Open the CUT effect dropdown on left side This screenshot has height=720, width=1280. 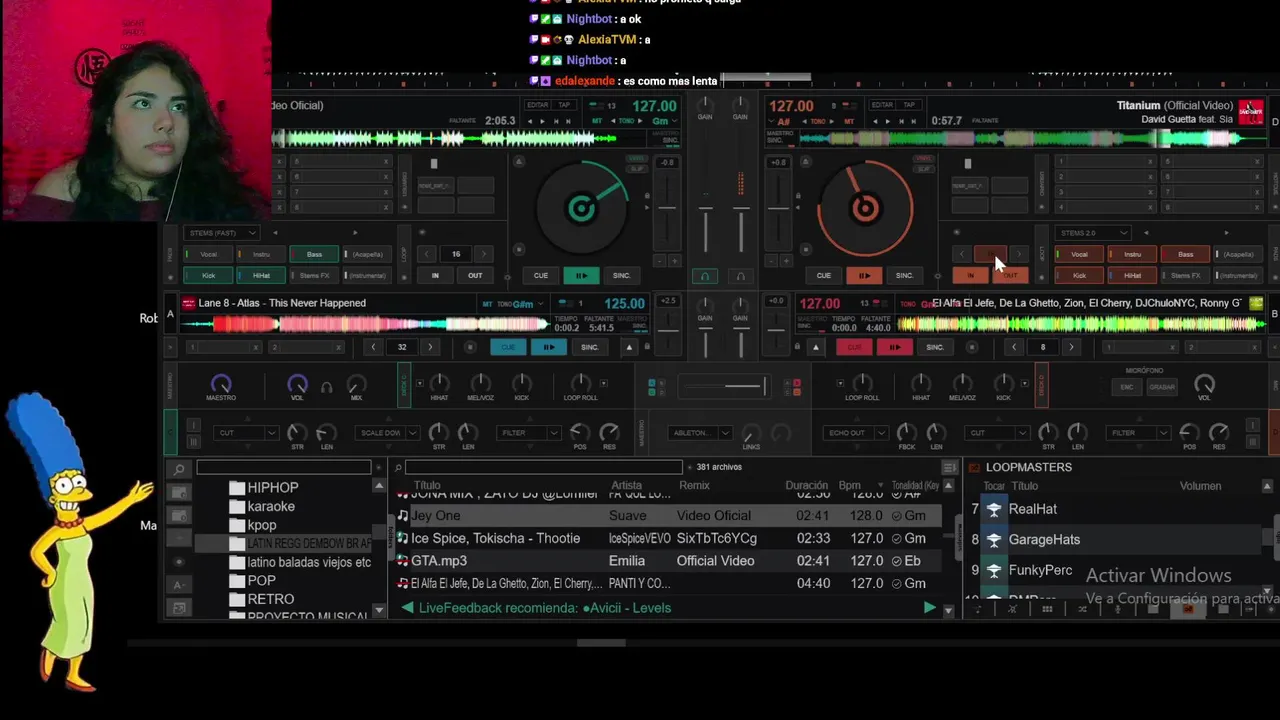point(247,433)
